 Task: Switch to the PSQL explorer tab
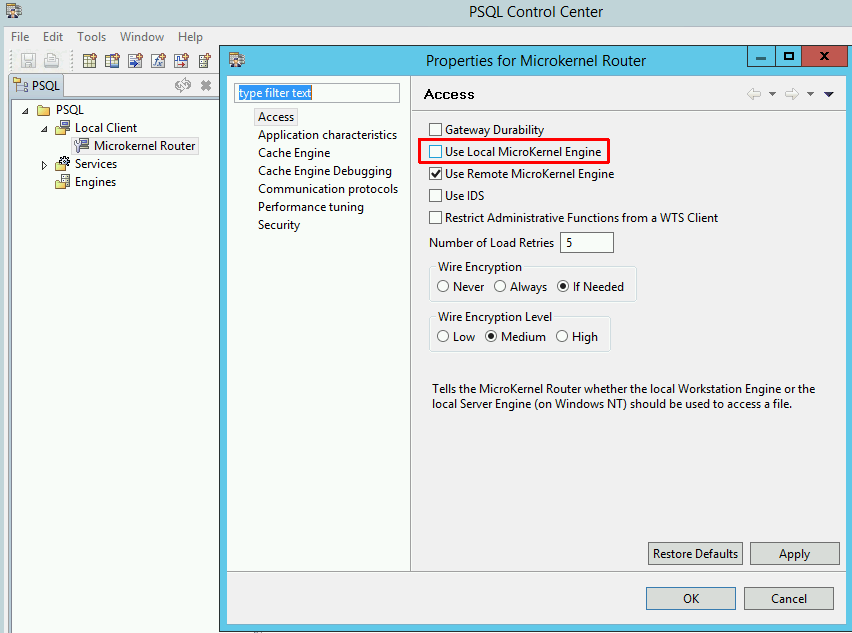(36, 86)
